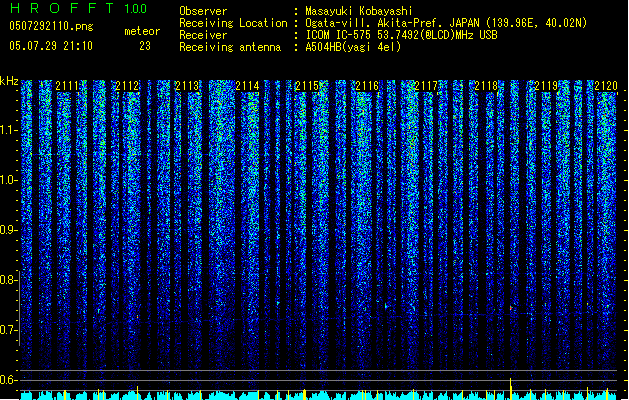Click the observer name Masayuki Kobayashi

click(359, 11)
